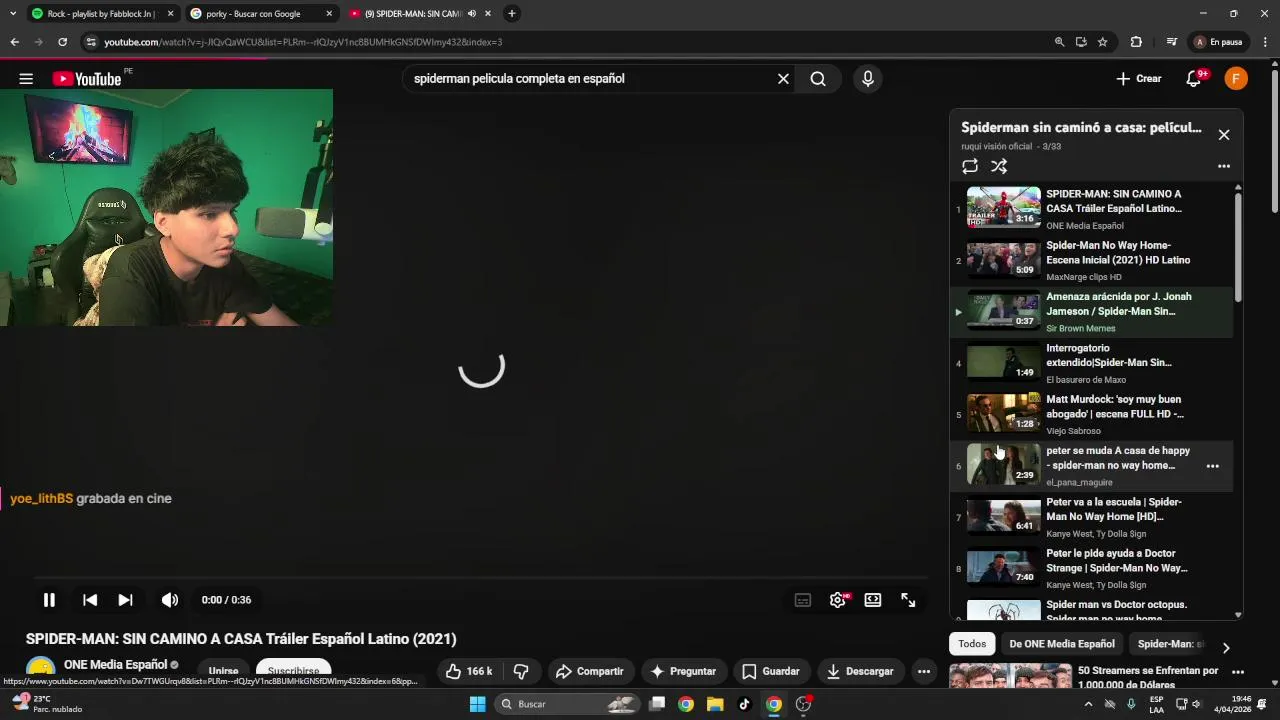Select the Todos filter chip
Image resolution: width=1280 pixels, height=720 pixels.
click(x=972, y=644)
